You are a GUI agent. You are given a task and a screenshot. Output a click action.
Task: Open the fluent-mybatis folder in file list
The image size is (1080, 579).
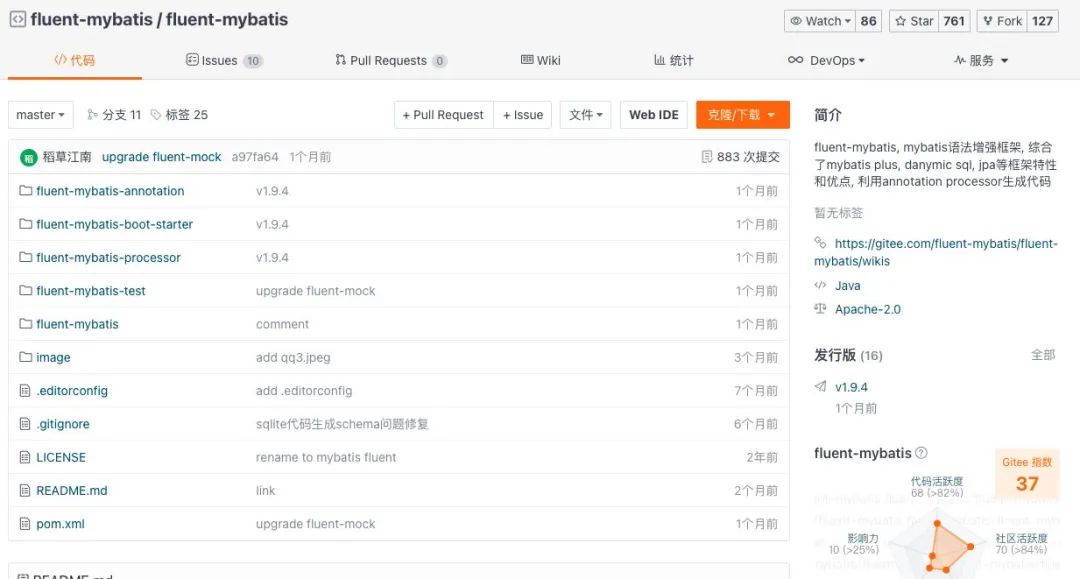point(77,324)
